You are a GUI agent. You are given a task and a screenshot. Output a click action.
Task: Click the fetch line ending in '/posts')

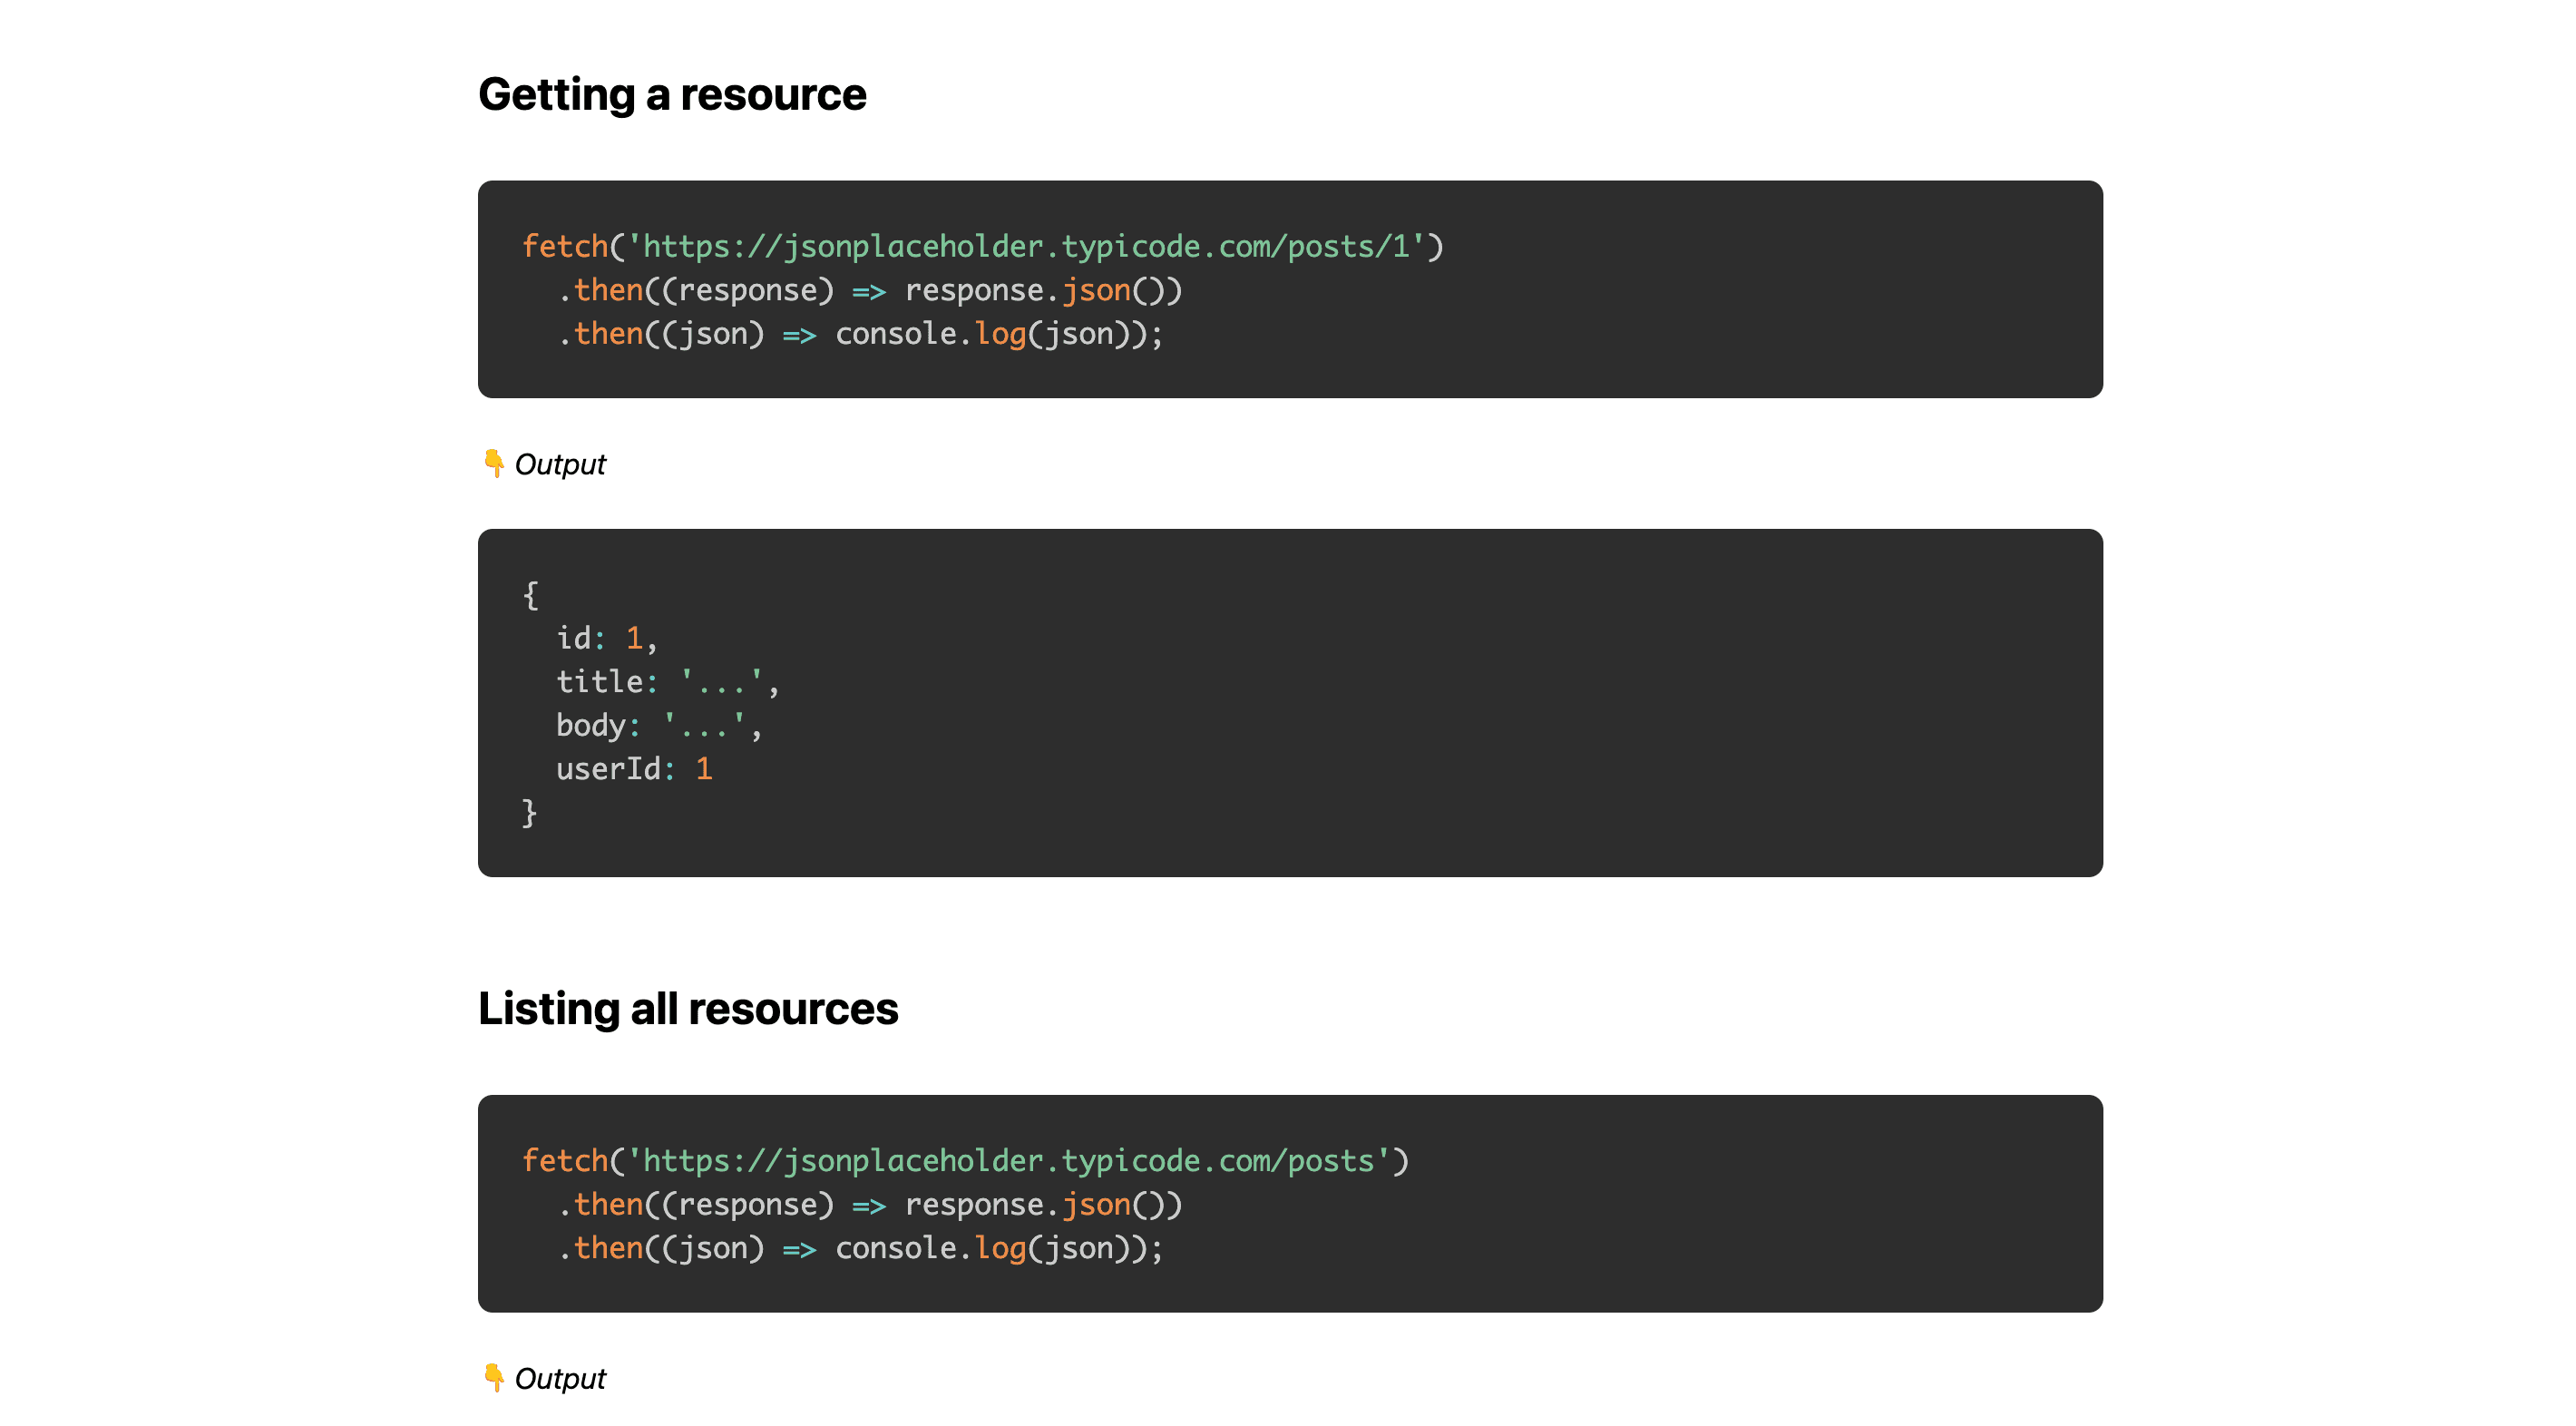(965, 1160)
